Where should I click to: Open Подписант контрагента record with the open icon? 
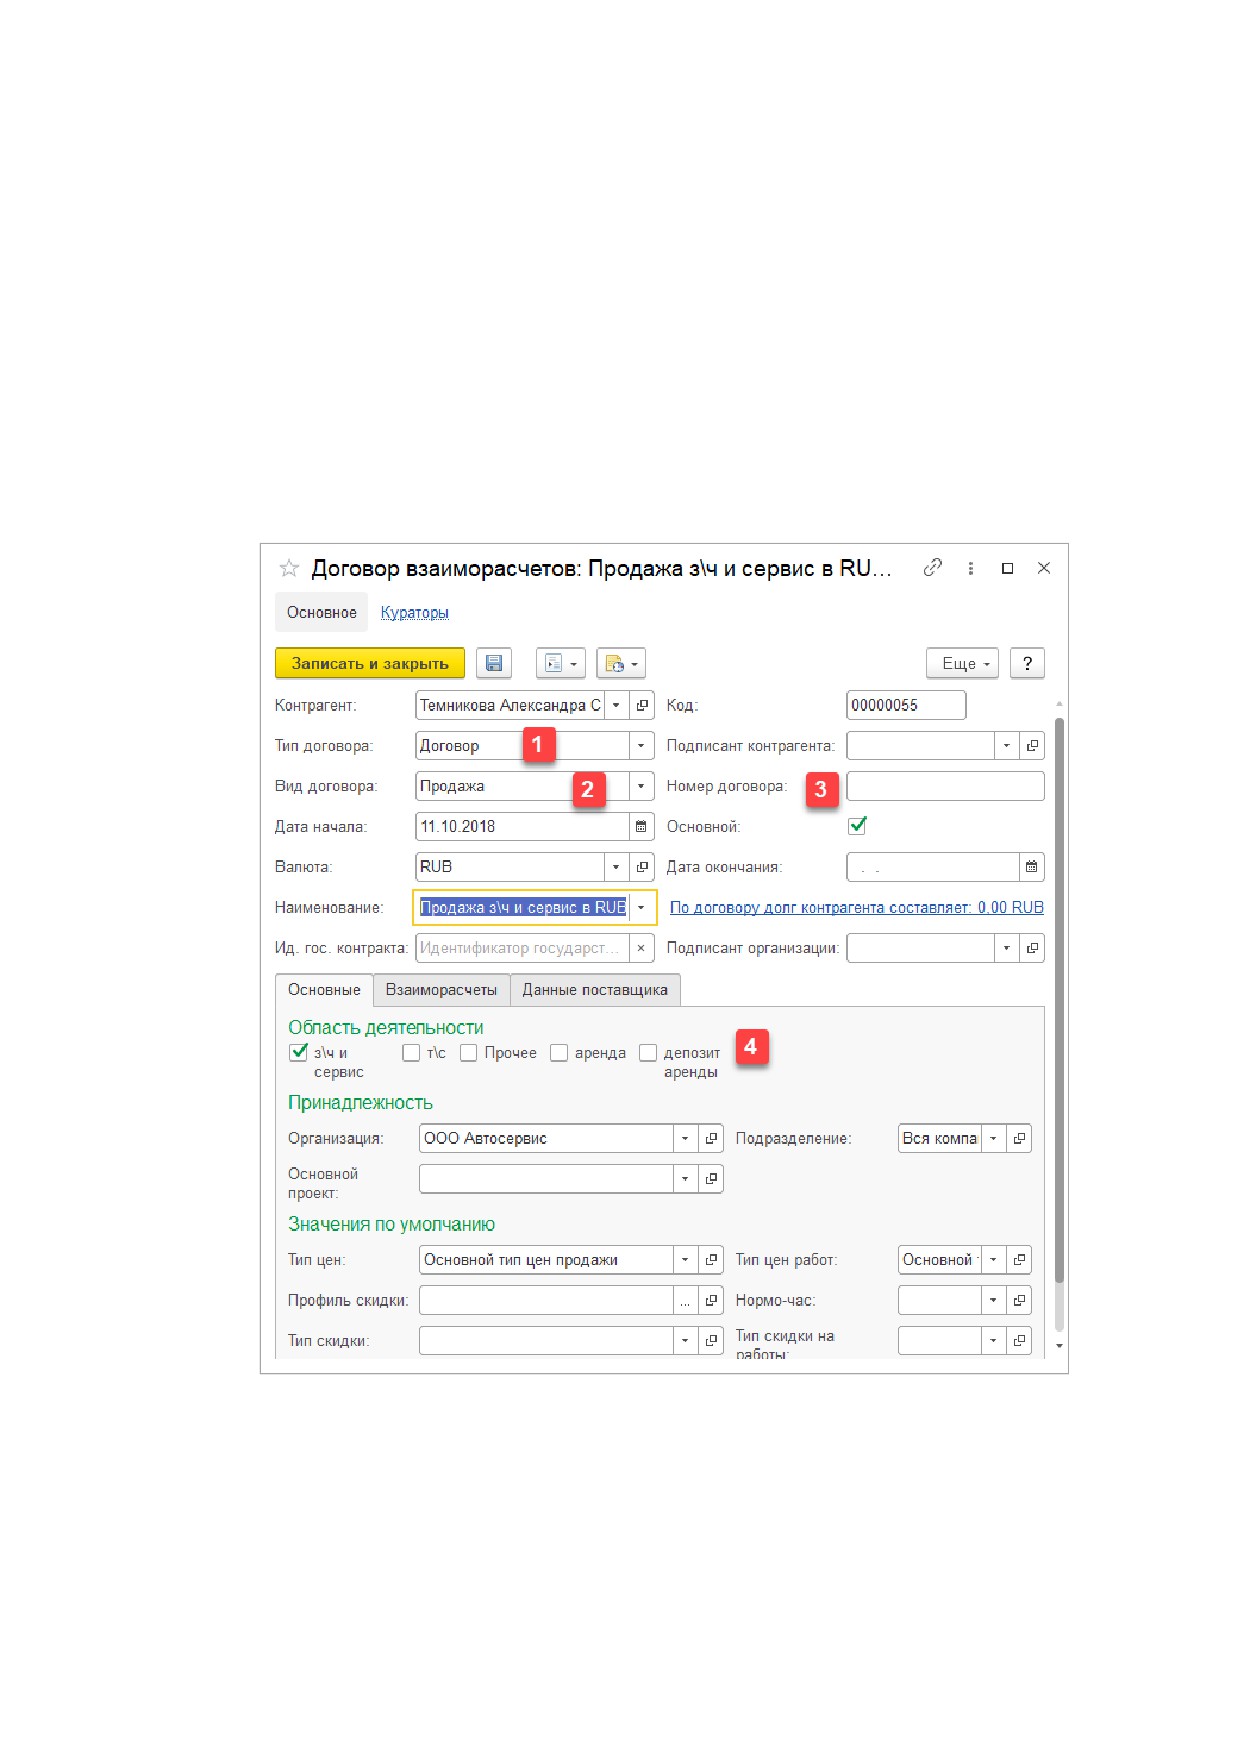[1032, 746]
